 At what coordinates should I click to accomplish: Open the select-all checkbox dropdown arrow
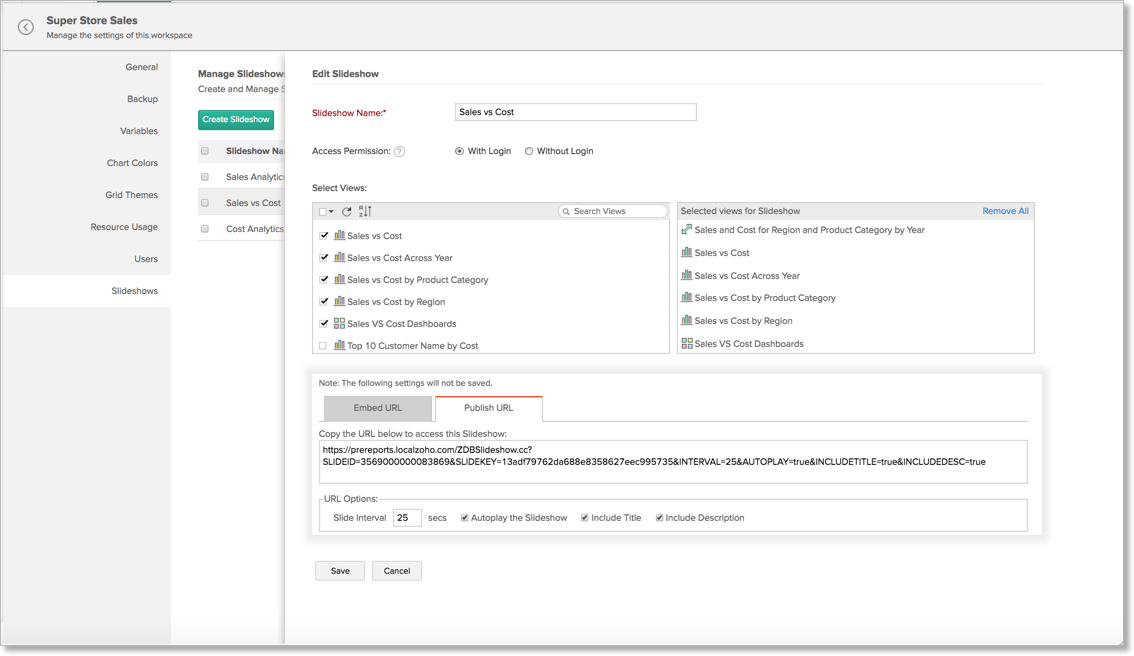(x=331, y=212)
